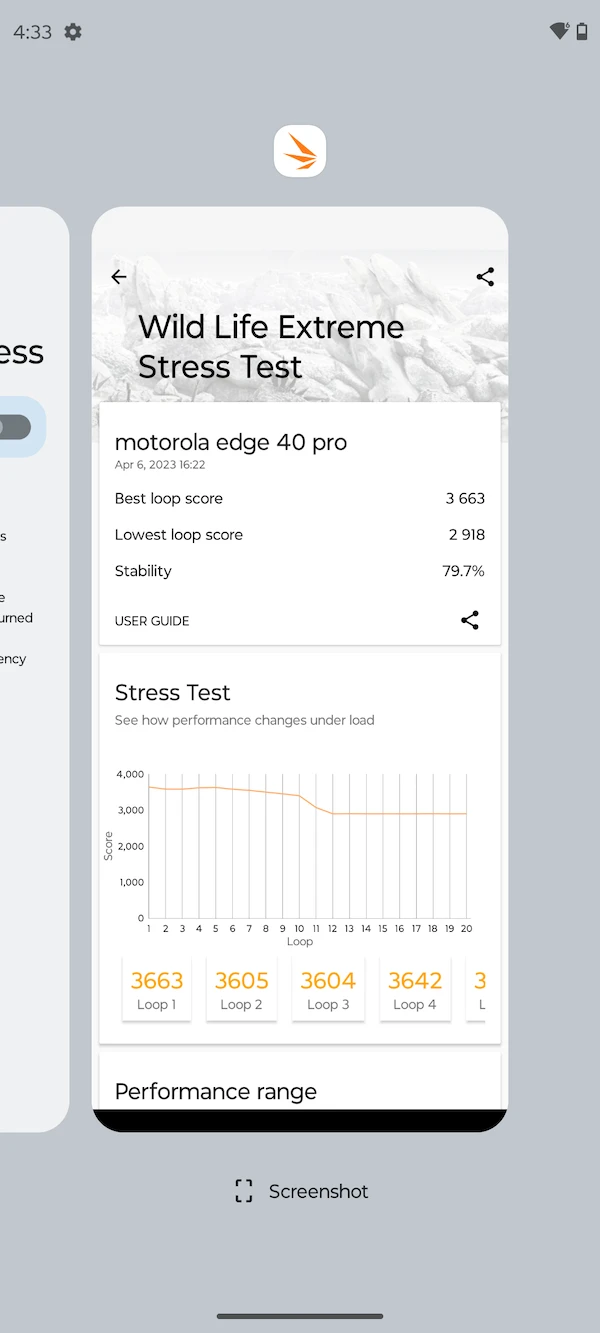
Task: Tap the share icon in header
Action: click(x=485, y=277)
